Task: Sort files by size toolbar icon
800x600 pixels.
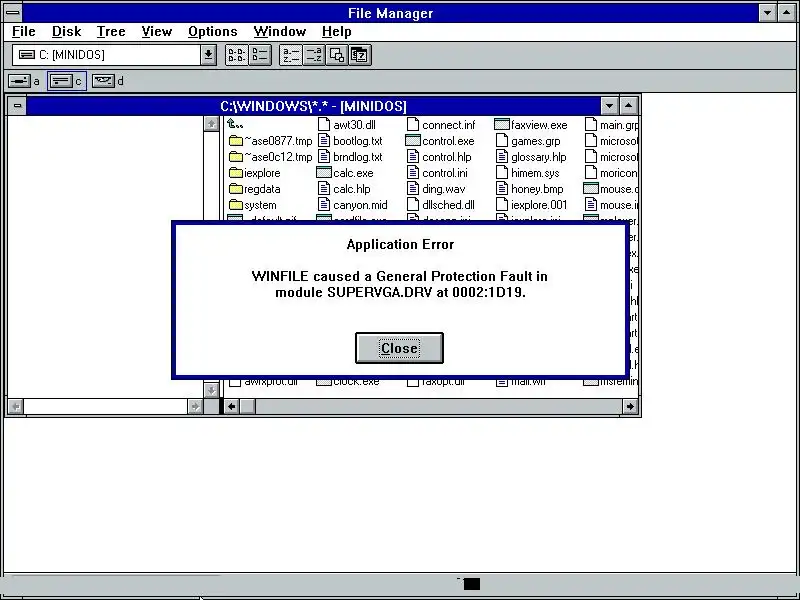Action: pyautogui.click(x=337, y=55)
